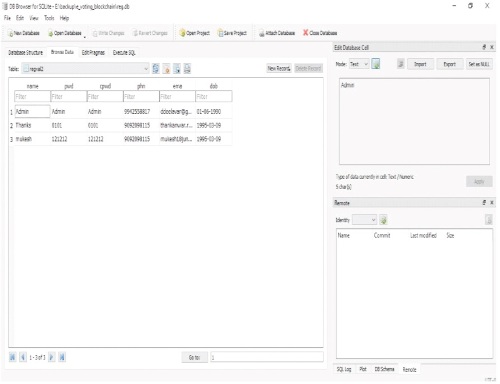This screenshot has width=500, height=384.
Task: Click the New Record button
Action: [x=279, y=68]
